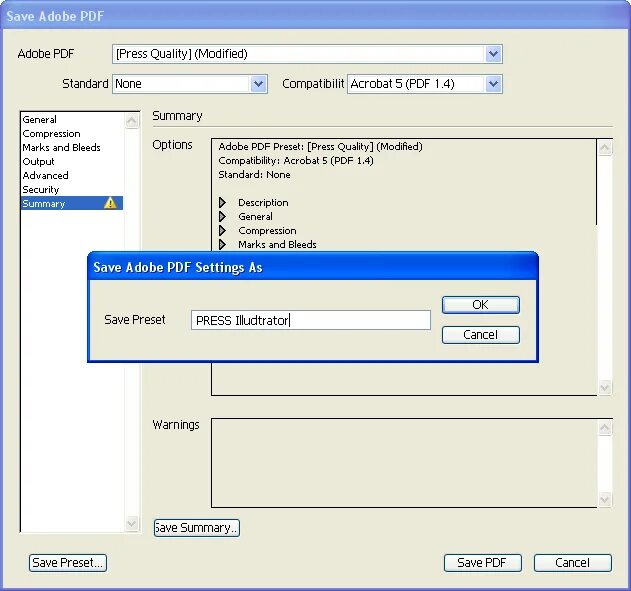This screenshot has width=631, height=591.
Task: Click the Save PDF button
Action: click(x=483, y=562)
